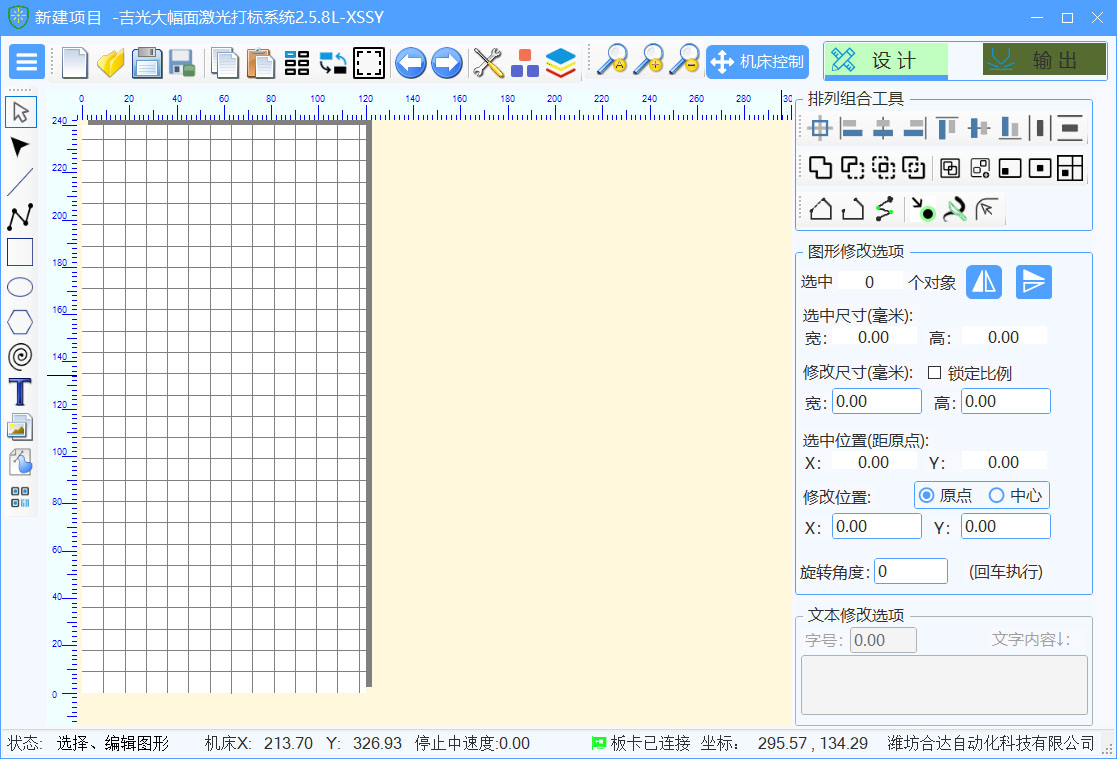Screen dimensions: 1117x759
Task: Open the stacked layers icon
Action: [561, 62]
